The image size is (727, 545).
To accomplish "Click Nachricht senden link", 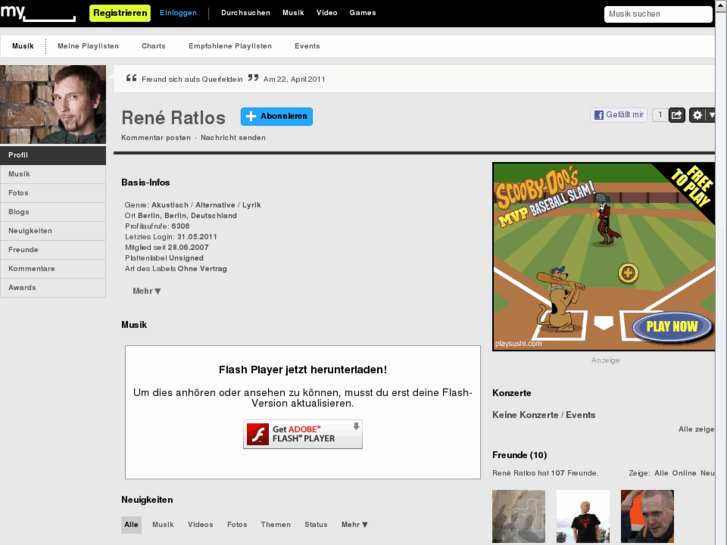I will click(233, 138).
